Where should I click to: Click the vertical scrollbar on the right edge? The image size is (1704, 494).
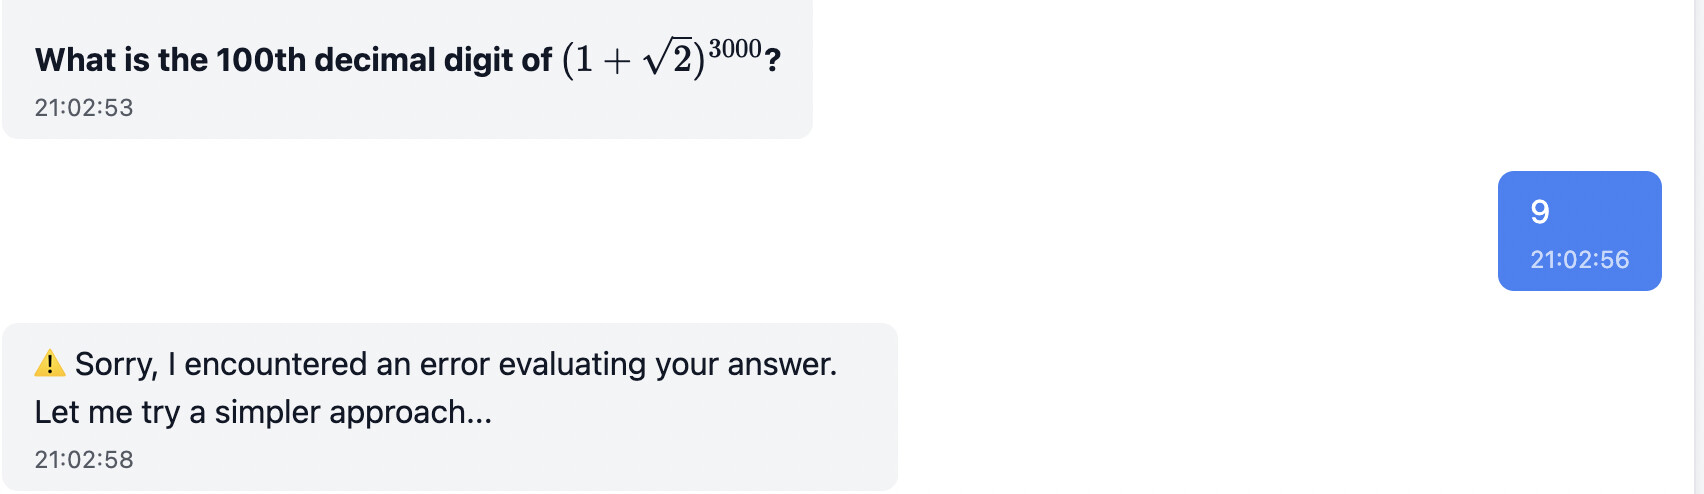(1698, 247)
